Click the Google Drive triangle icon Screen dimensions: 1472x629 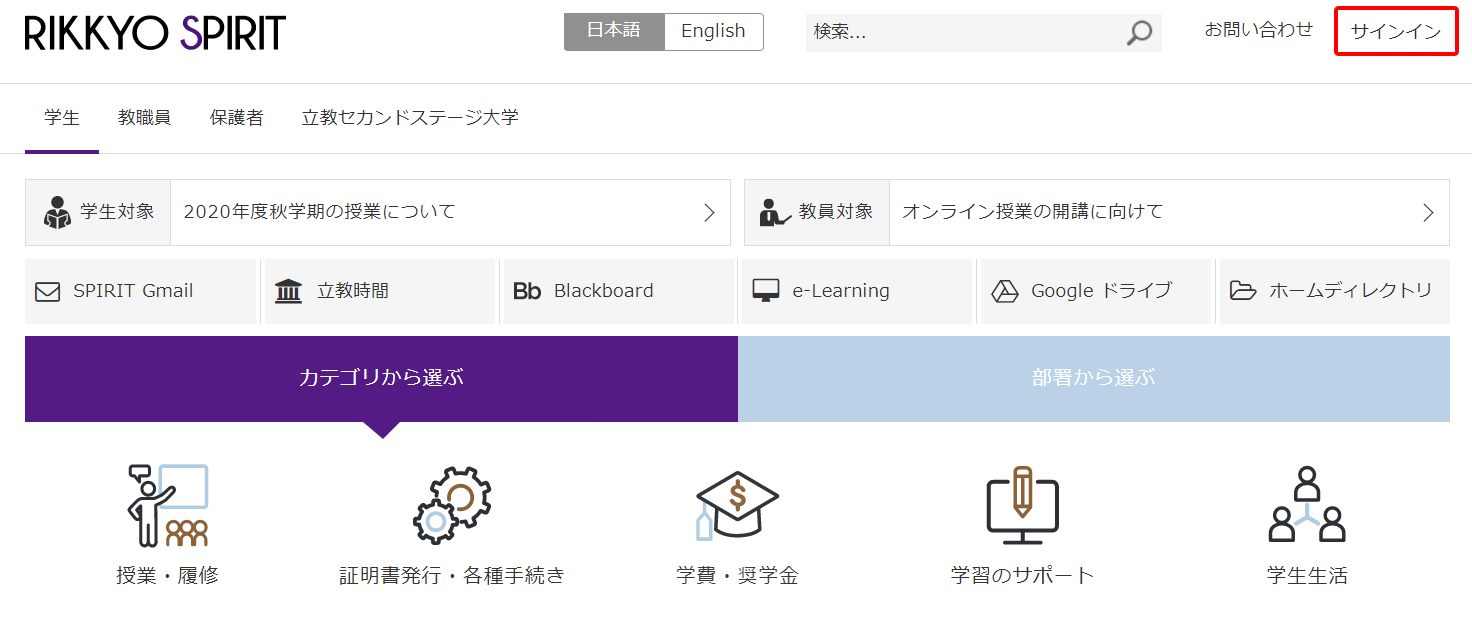click(1004, 291)
